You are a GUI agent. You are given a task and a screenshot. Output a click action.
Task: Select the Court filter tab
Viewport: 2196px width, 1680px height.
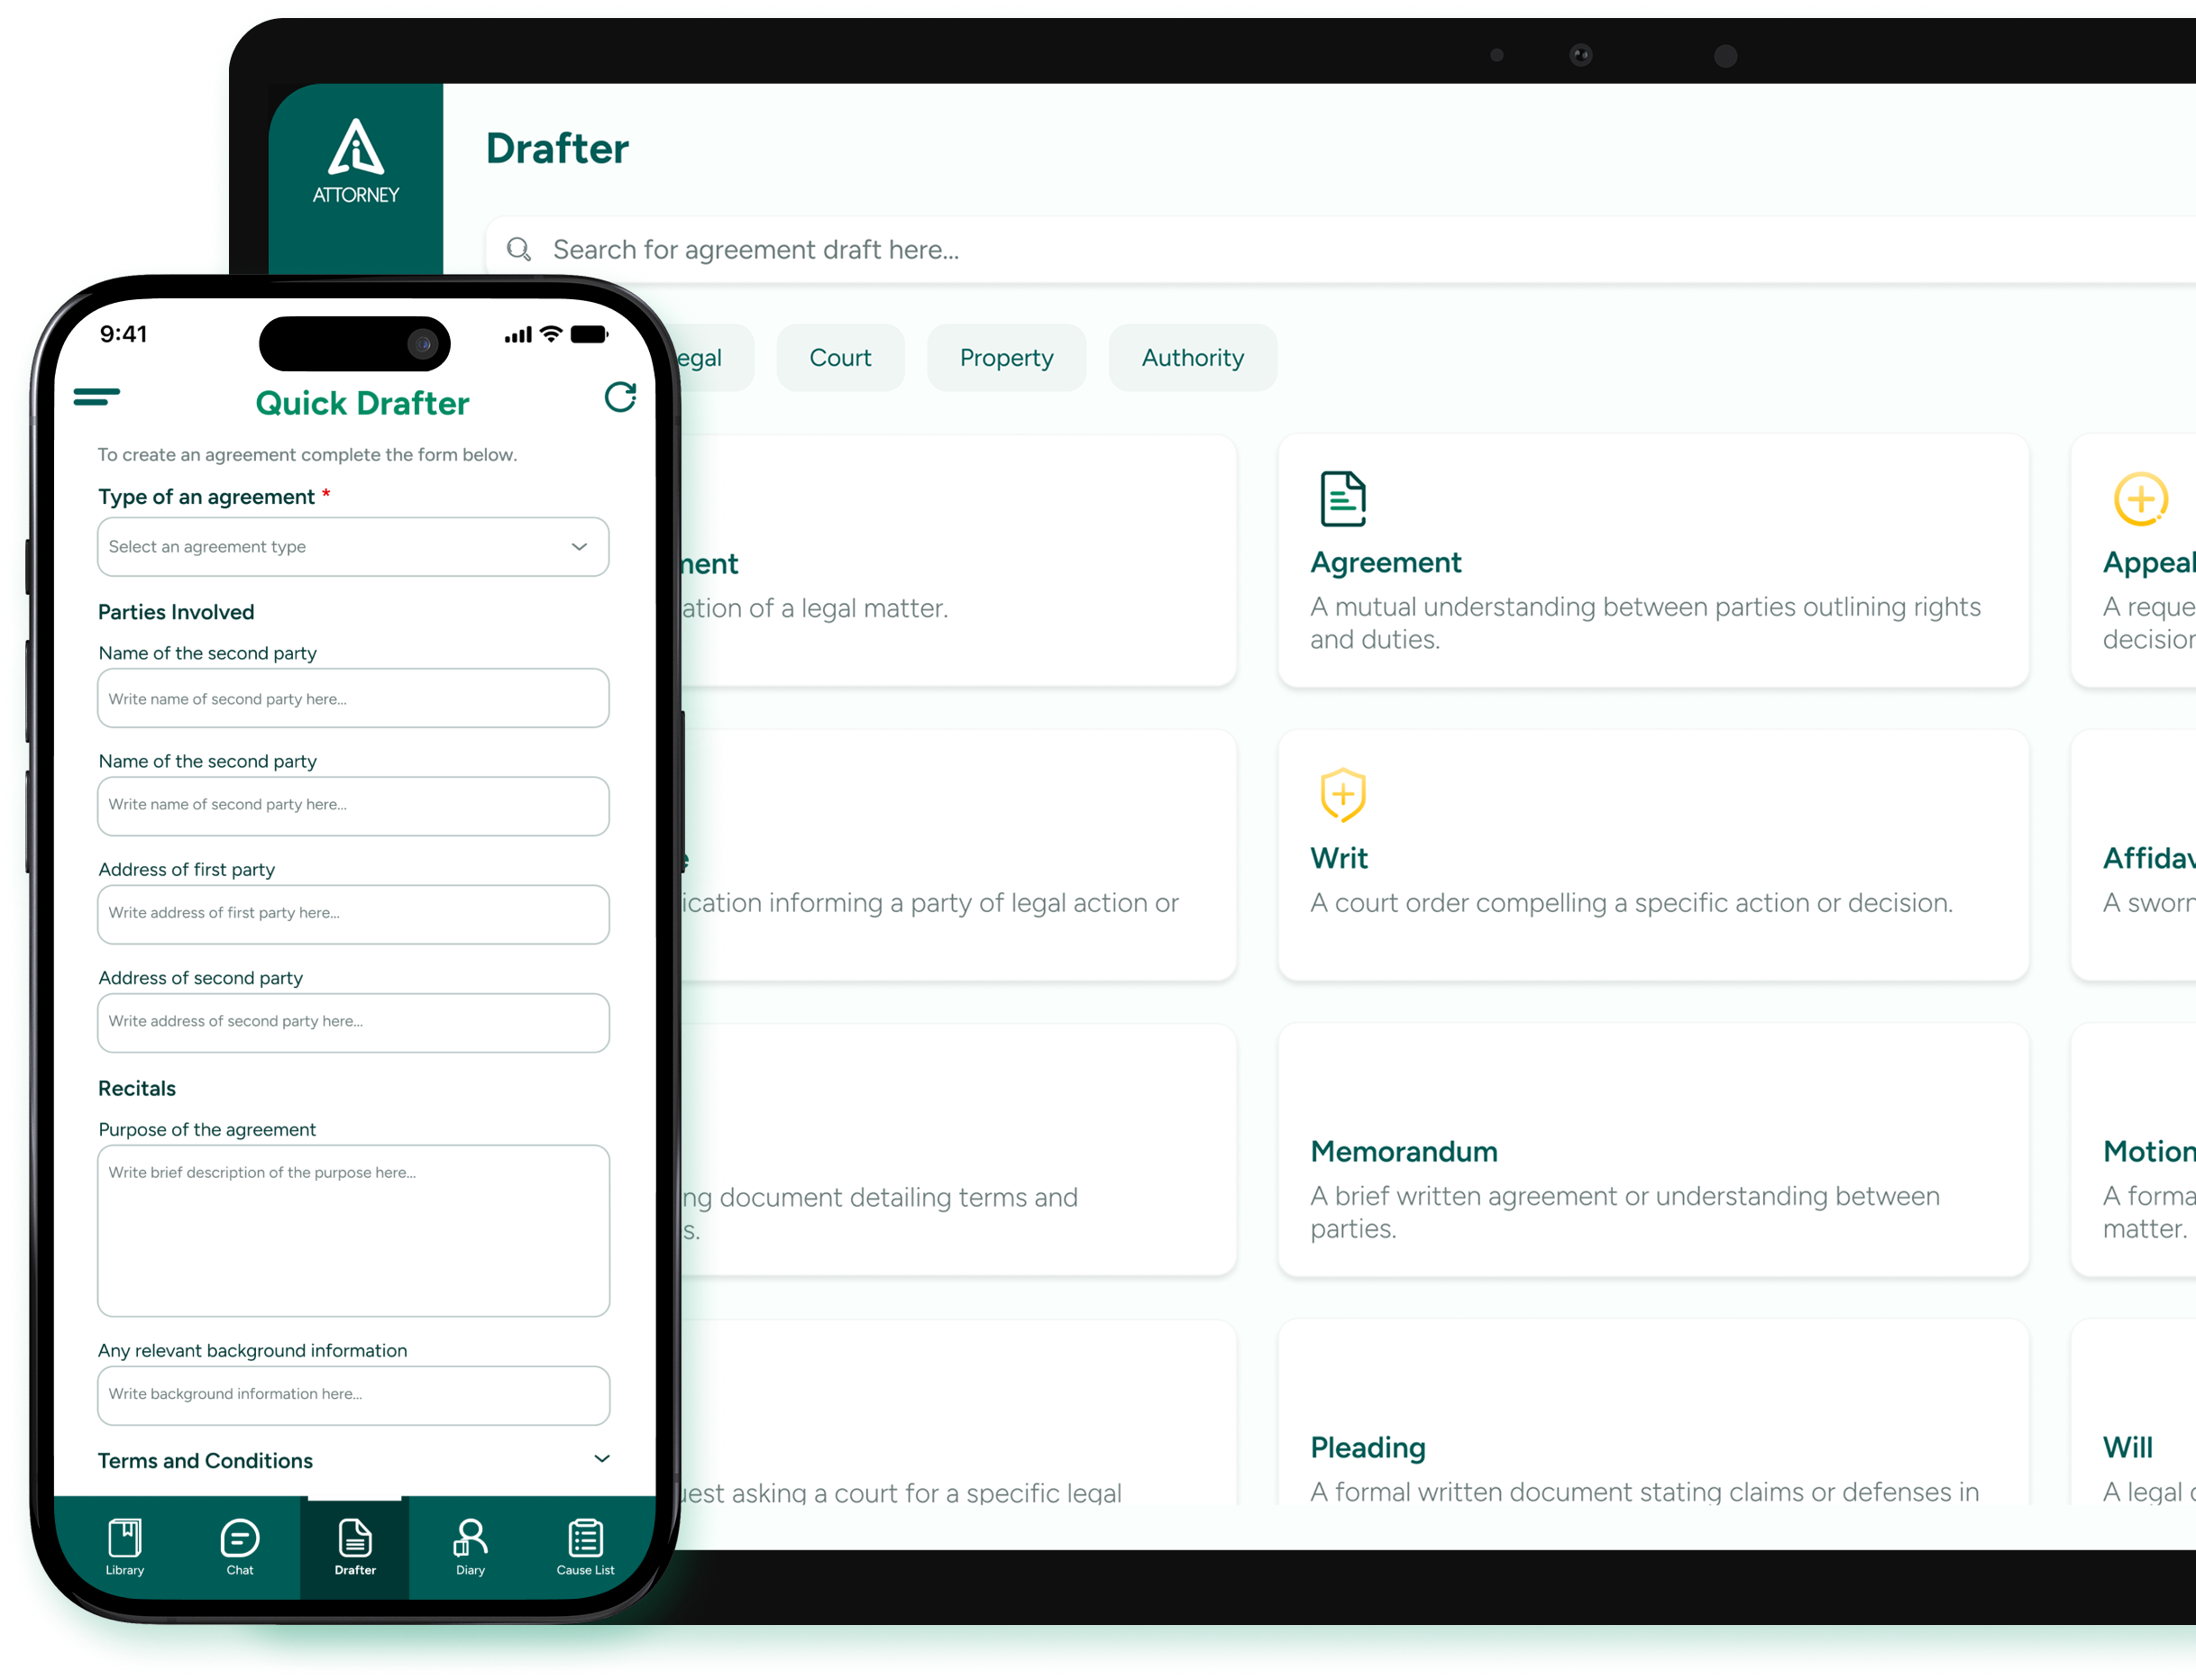click(840, 358)
